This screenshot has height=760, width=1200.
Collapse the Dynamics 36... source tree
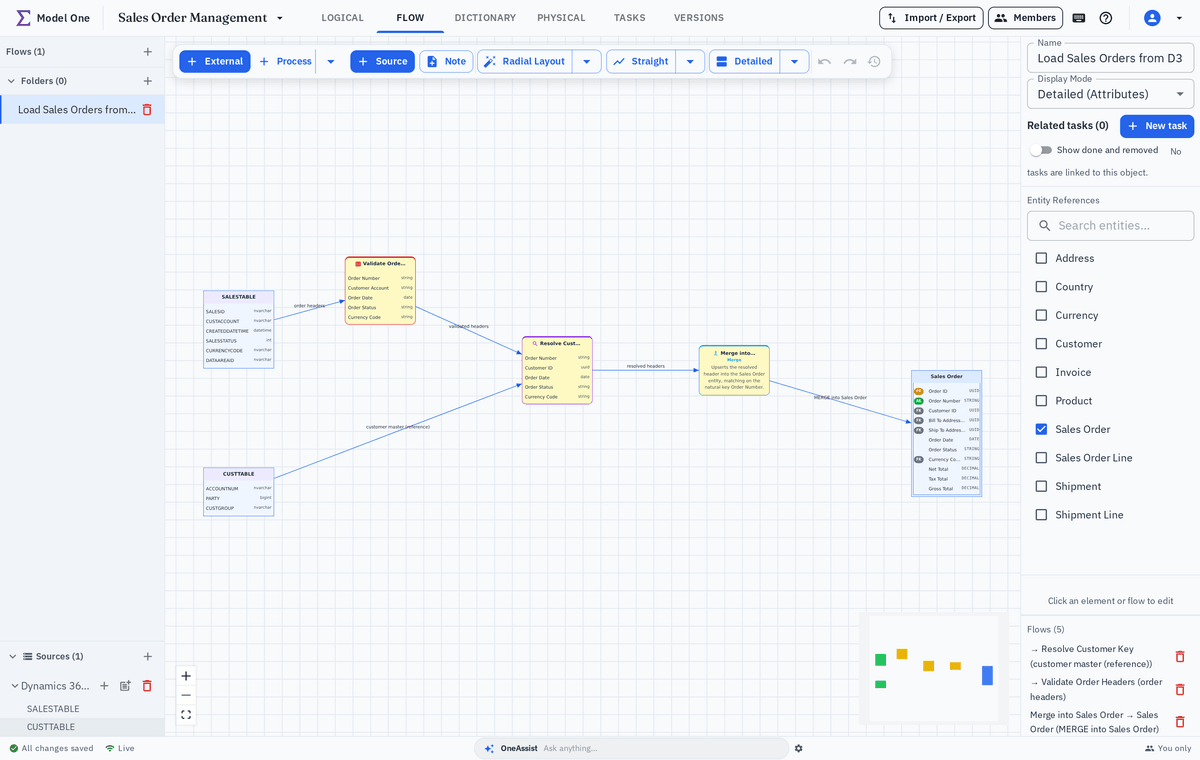tap(14, 686)
